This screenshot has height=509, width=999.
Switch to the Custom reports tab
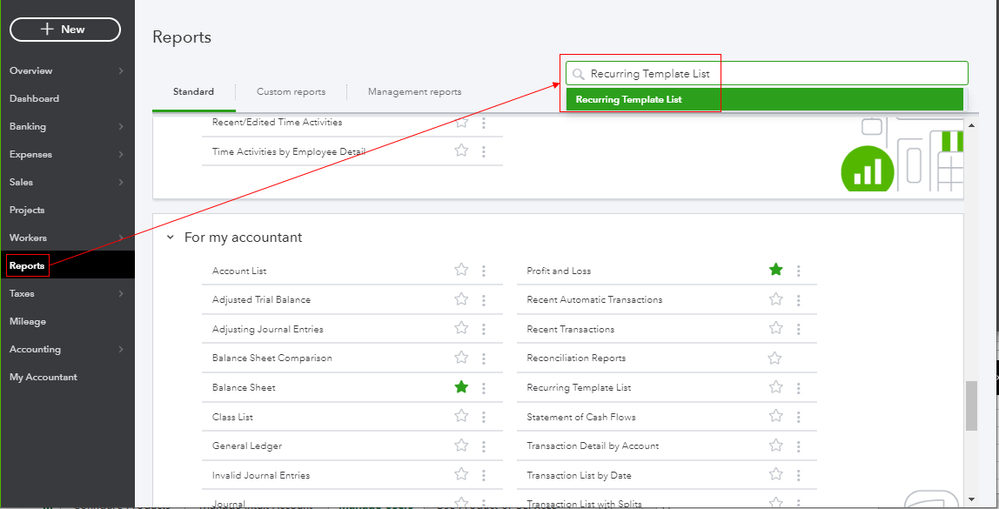coord(291,92)
